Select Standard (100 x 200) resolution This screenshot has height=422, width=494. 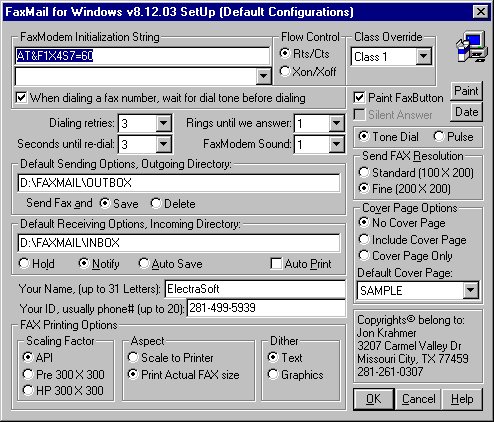[x=364, y=173]
